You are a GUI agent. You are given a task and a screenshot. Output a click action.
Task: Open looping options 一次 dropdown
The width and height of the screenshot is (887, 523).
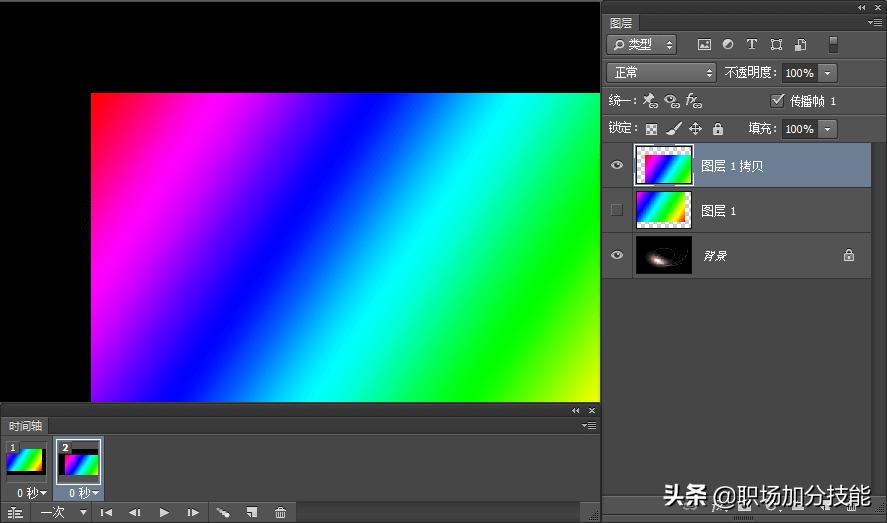click(64, 513)
